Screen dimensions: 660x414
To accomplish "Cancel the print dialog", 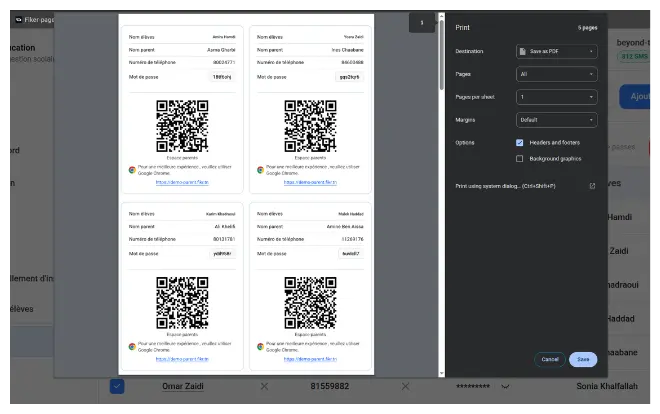I will point(550,359).
